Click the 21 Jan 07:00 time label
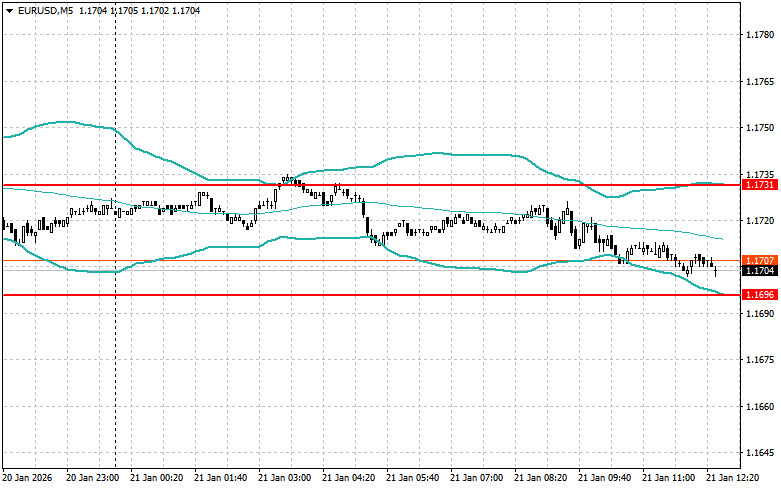The width and height of the screenshot is (781, 489). pyautogui.click(x=477, y=478)
